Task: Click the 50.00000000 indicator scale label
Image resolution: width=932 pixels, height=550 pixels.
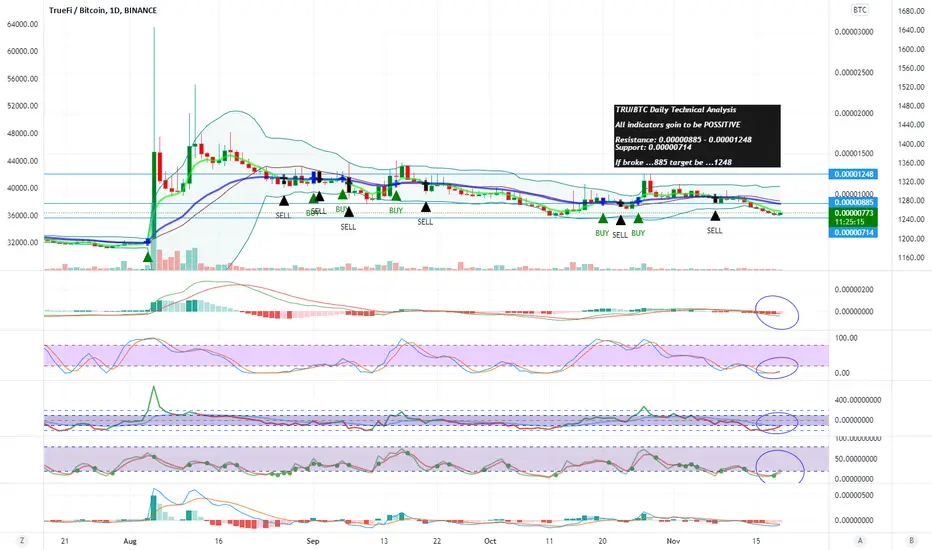Action: tap(856, 459)
